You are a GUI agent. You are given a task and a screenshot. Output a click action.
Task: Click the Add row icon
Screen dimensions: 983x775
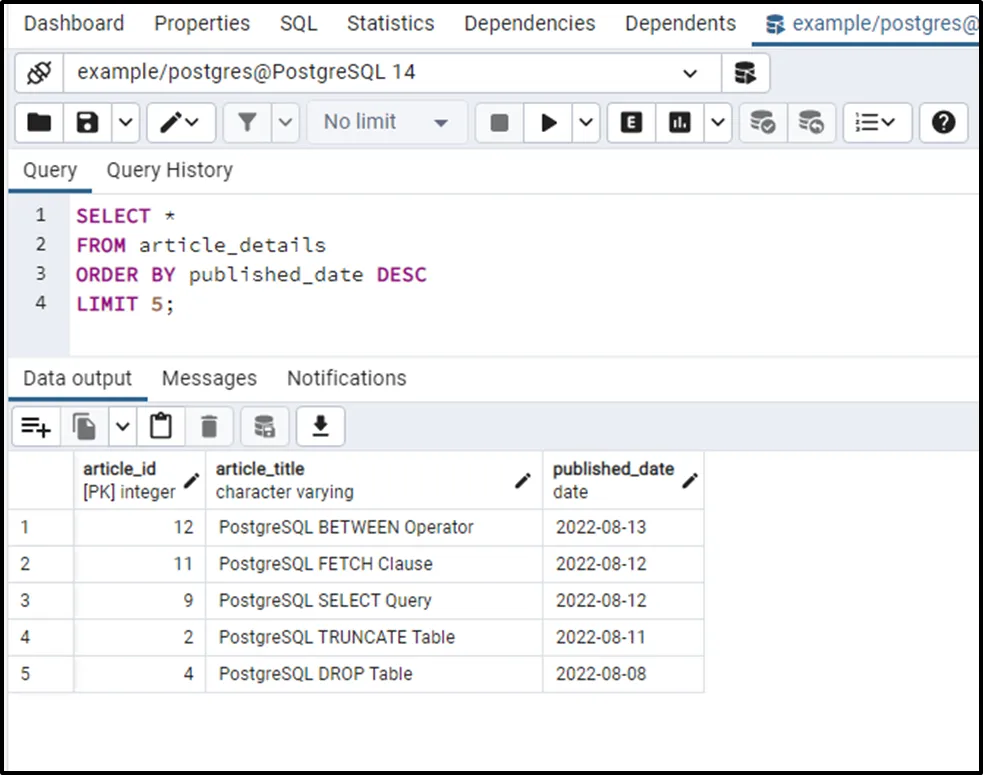36,427
